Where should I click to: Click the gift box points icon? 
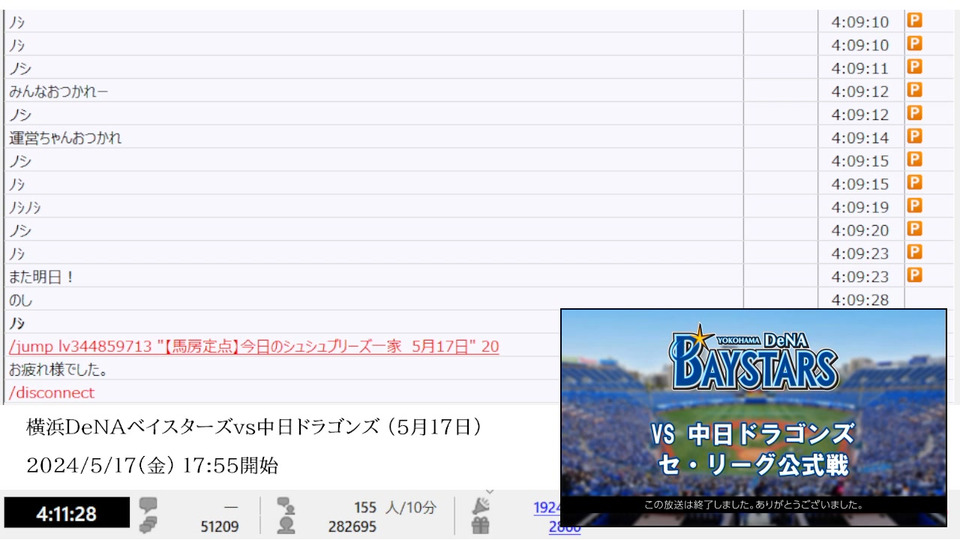click(x=481, y=525)
